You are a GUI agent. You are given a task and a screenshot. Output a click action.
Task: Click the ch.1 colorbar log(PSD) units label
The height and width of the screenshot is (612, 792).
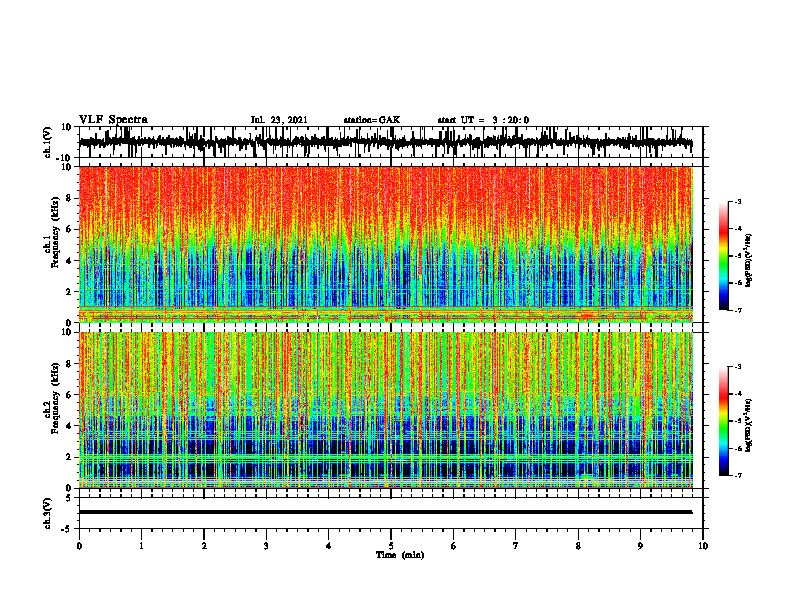(x=749, y=260)
